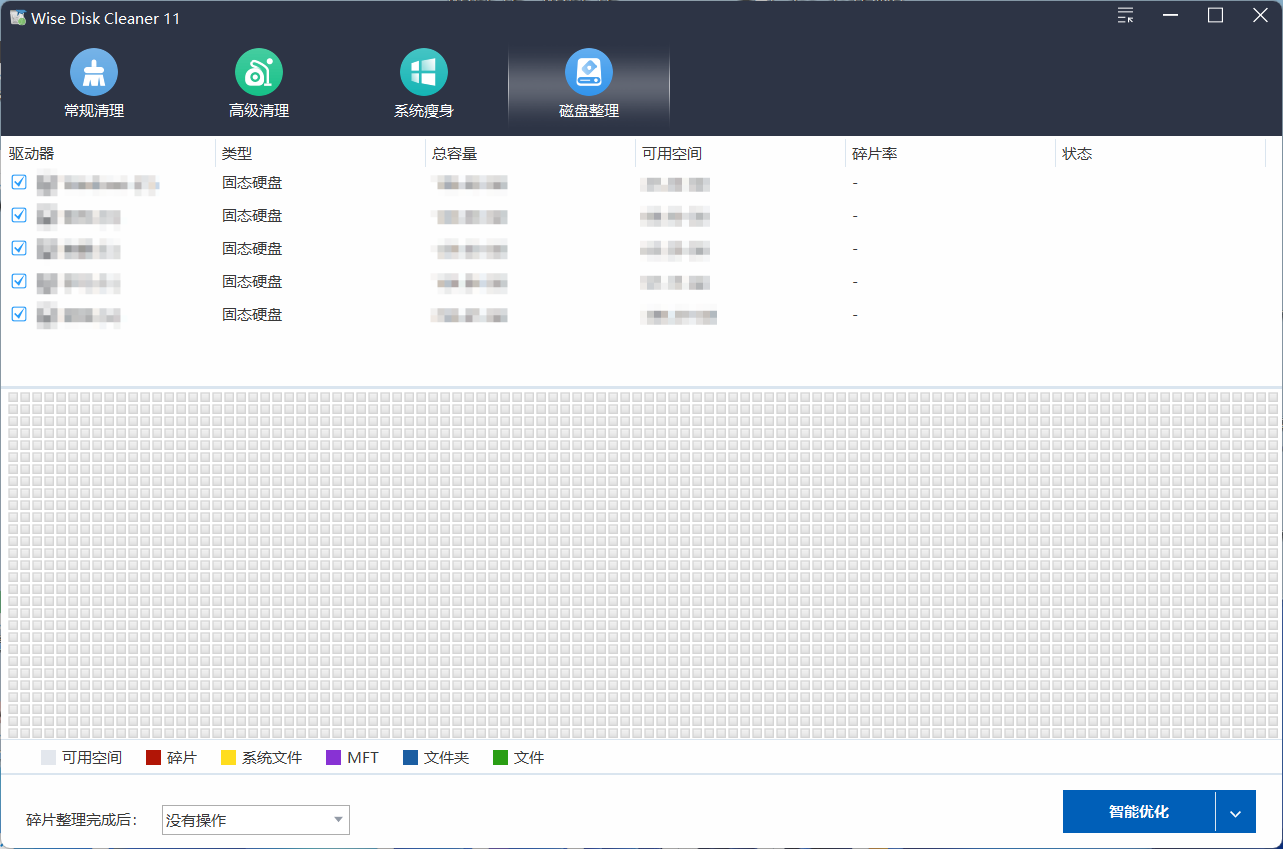Uncheck the first drive checkbox
Screen dimensions: 1283x849
pyautogui.click(x=19, y=182)
